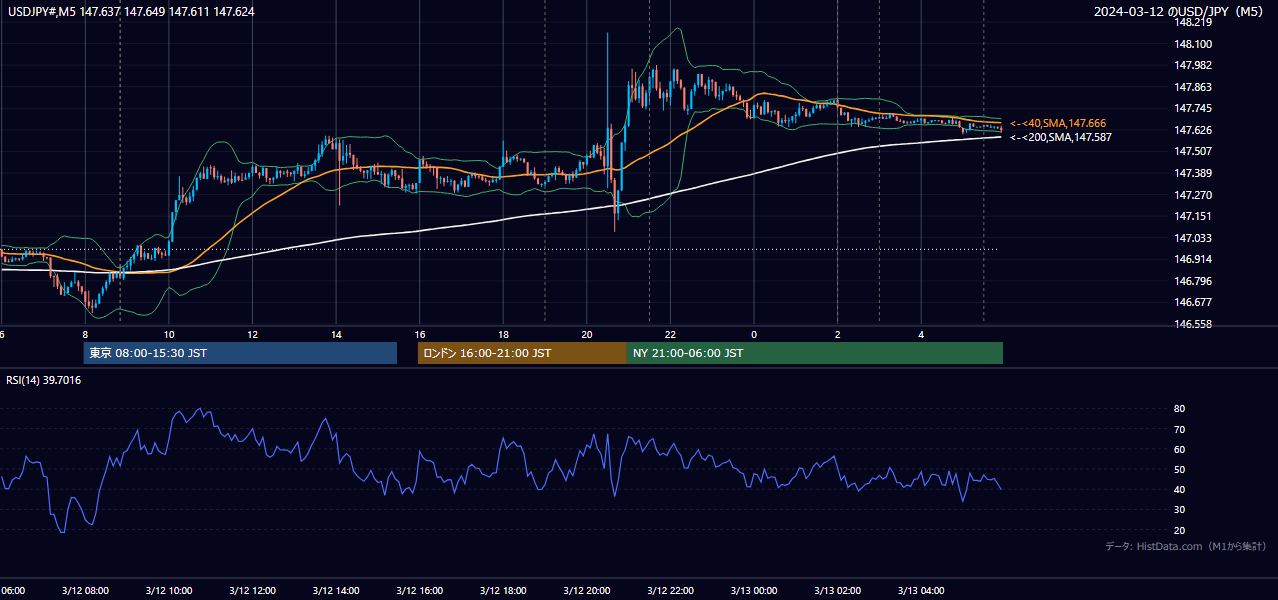Click RSI axis level 30

pos(1179,510)
